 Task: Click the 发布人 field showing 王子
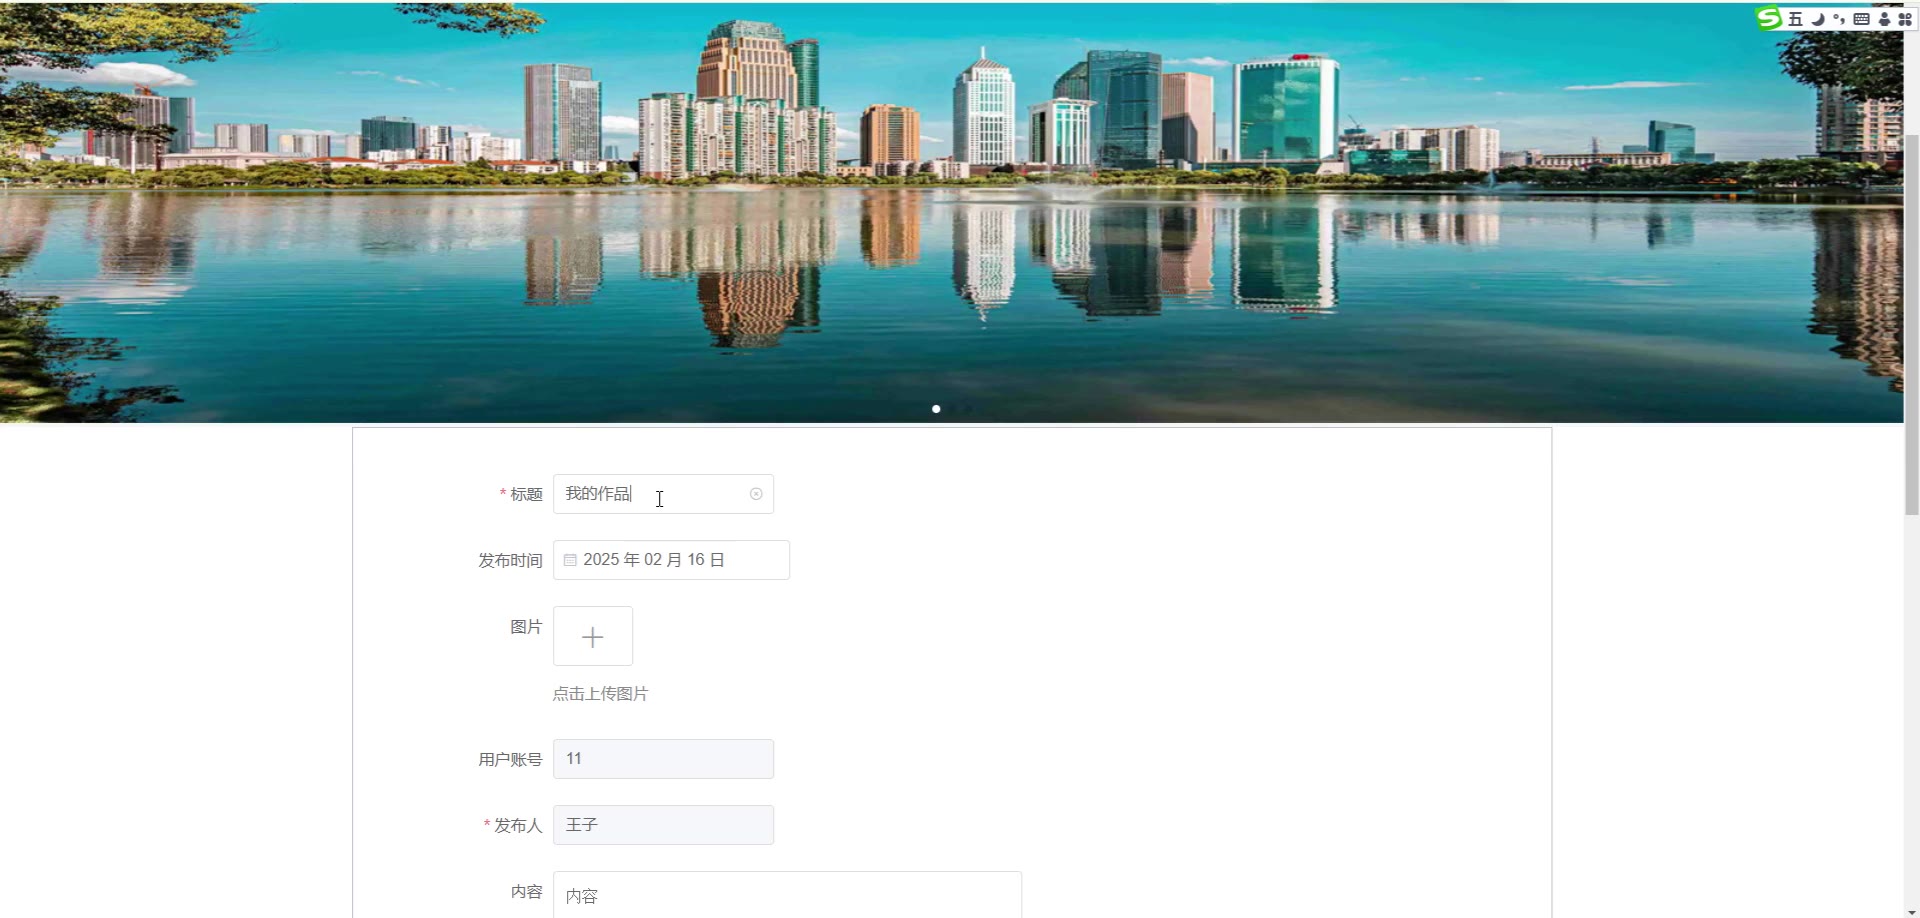[663, 825]
